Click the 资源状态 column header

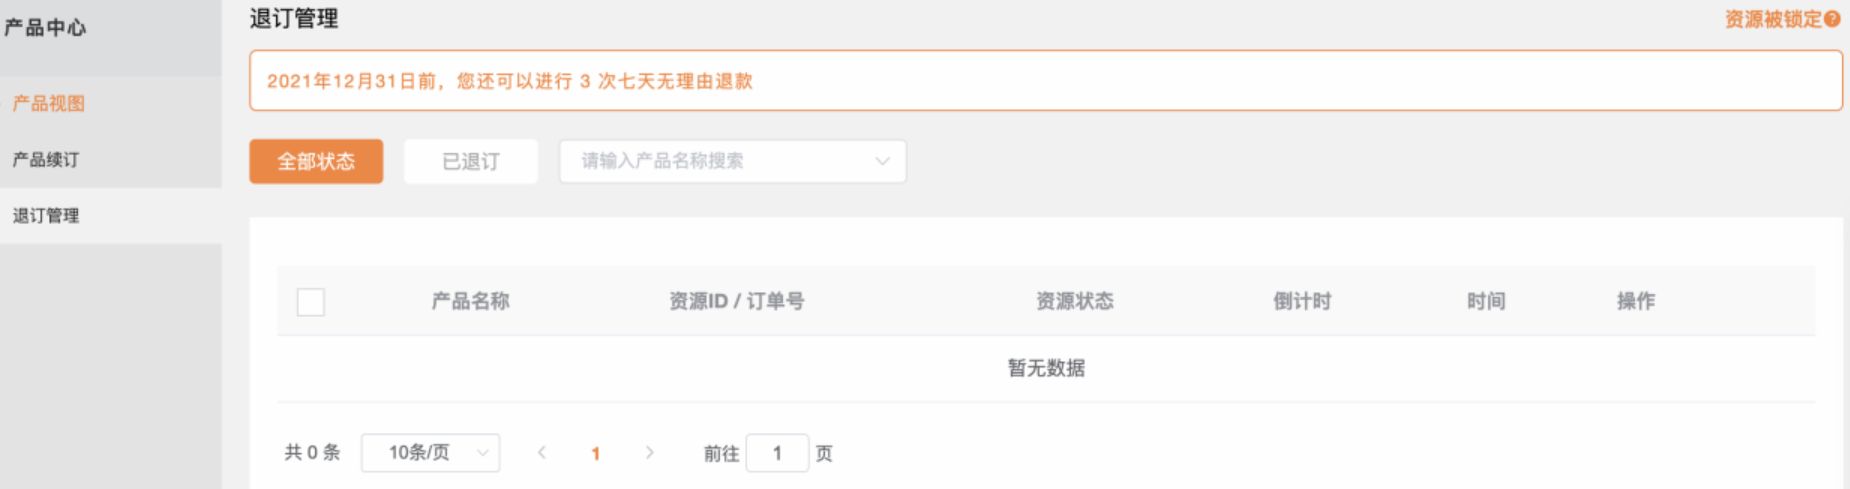1075,301
